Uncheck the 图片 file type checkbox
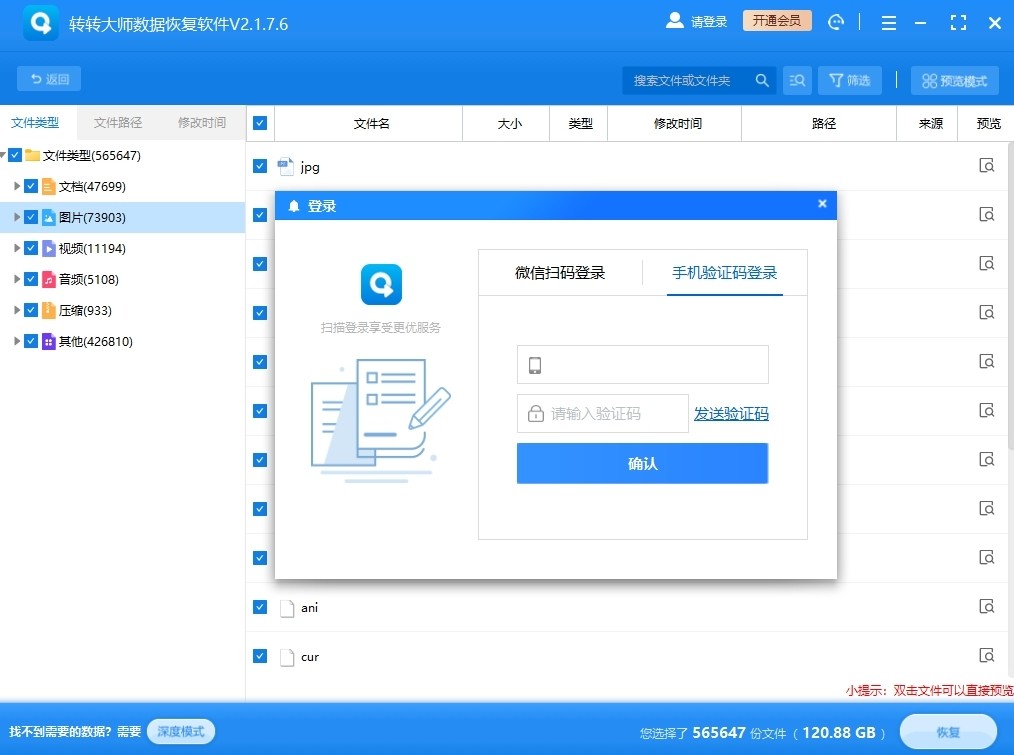 tap(29, 216)
